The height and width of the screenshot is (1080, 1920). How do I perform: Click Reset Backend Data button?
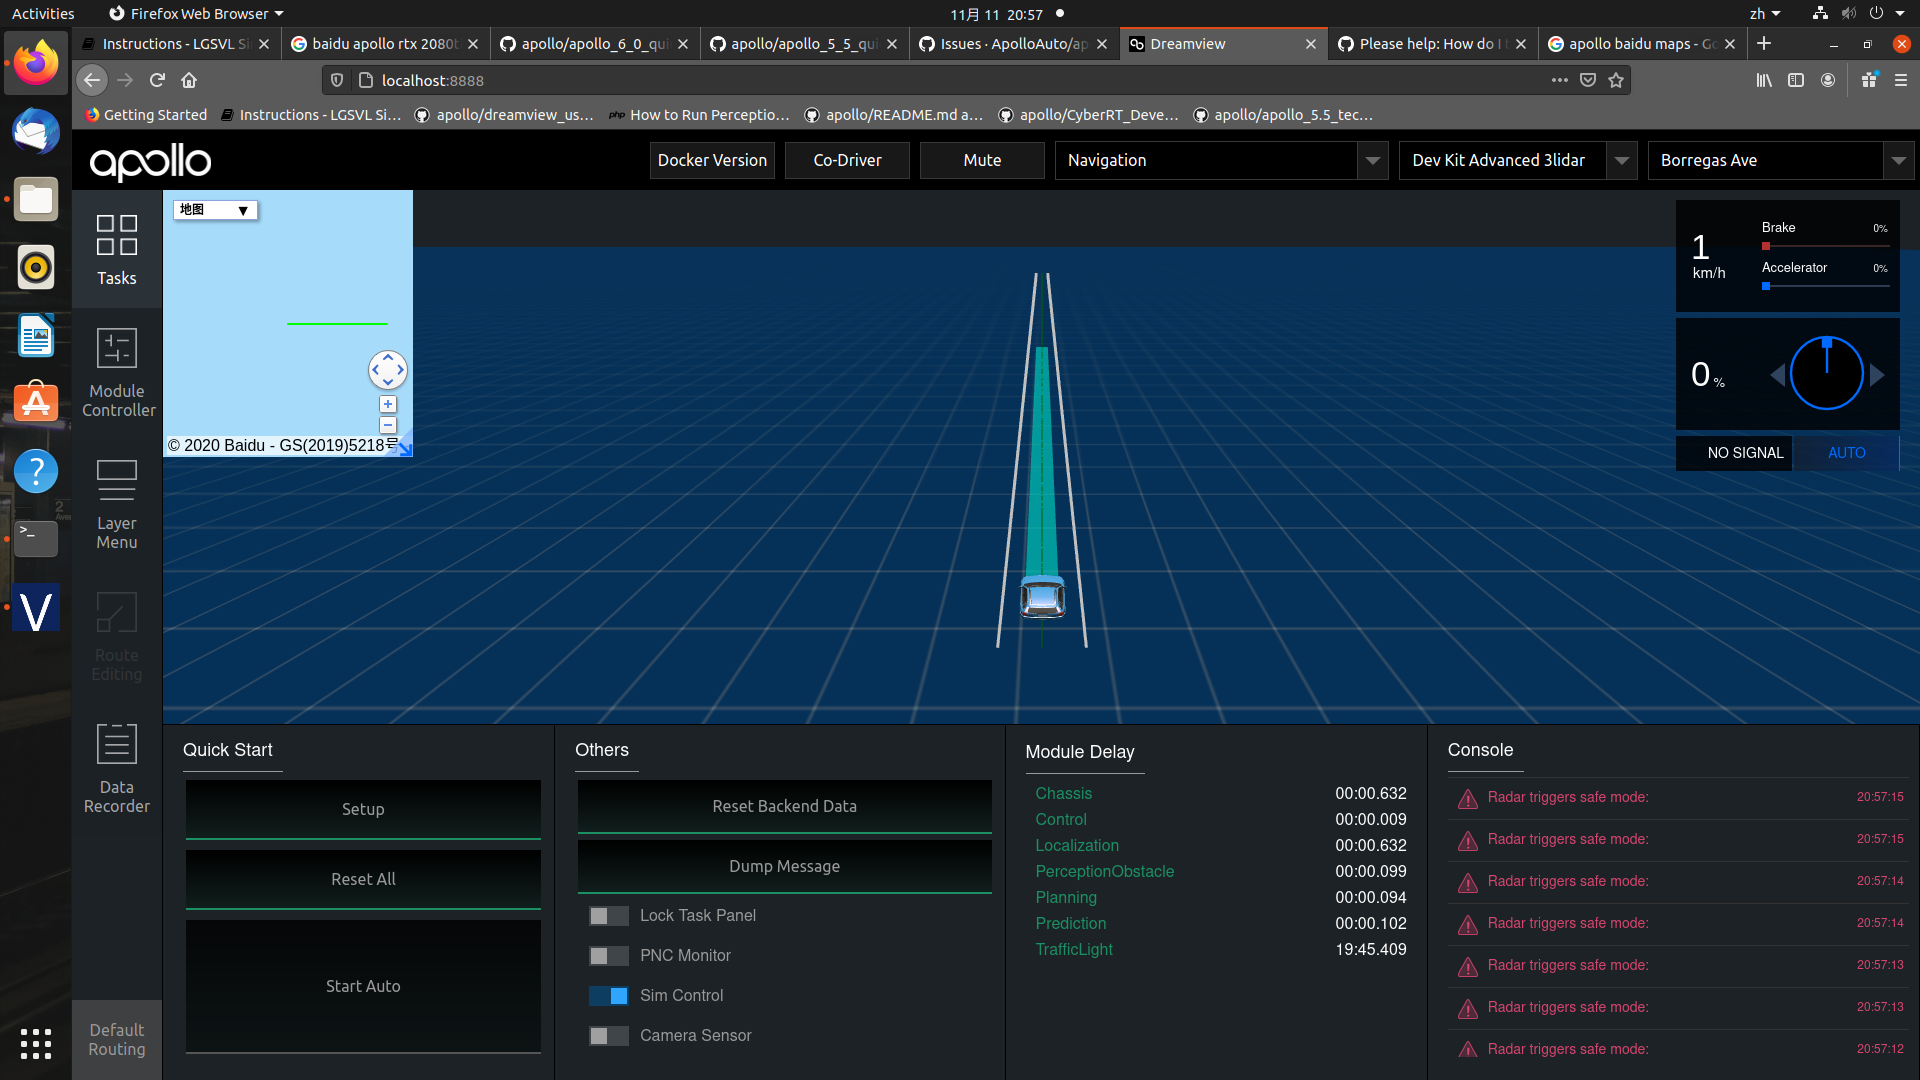(784, 806)
